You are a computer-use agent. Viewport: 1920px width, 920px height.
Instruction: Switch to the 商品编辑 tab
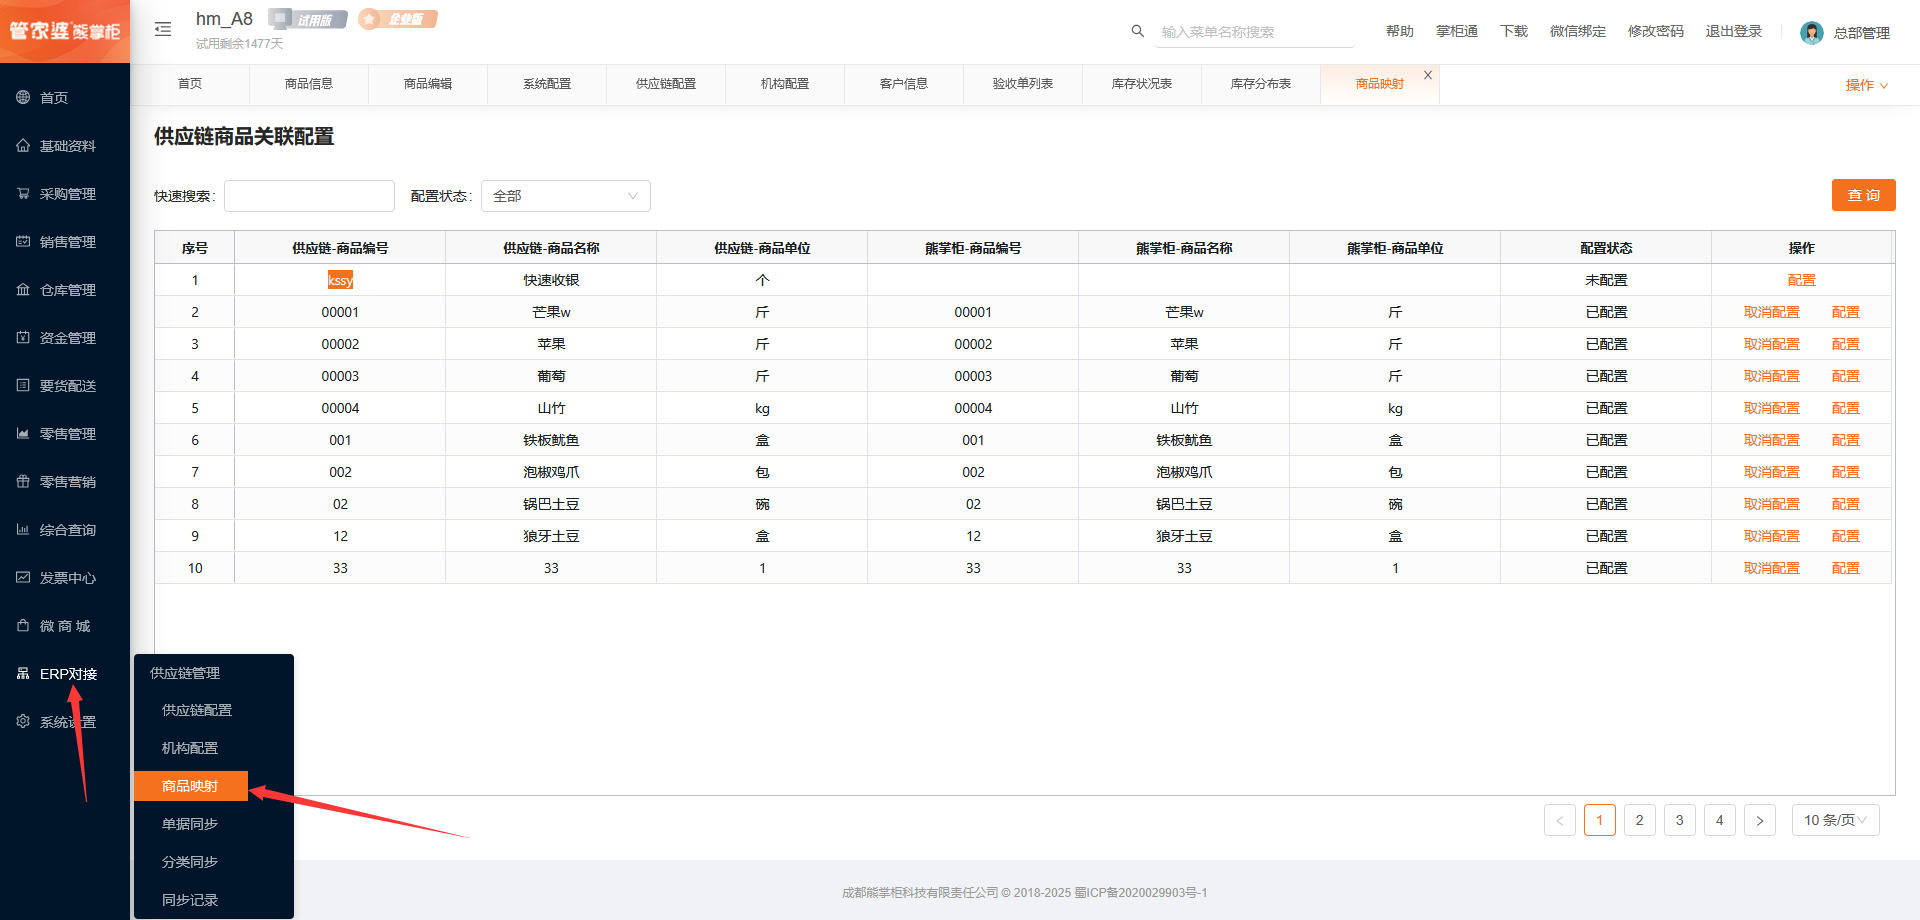coord(428,84)
